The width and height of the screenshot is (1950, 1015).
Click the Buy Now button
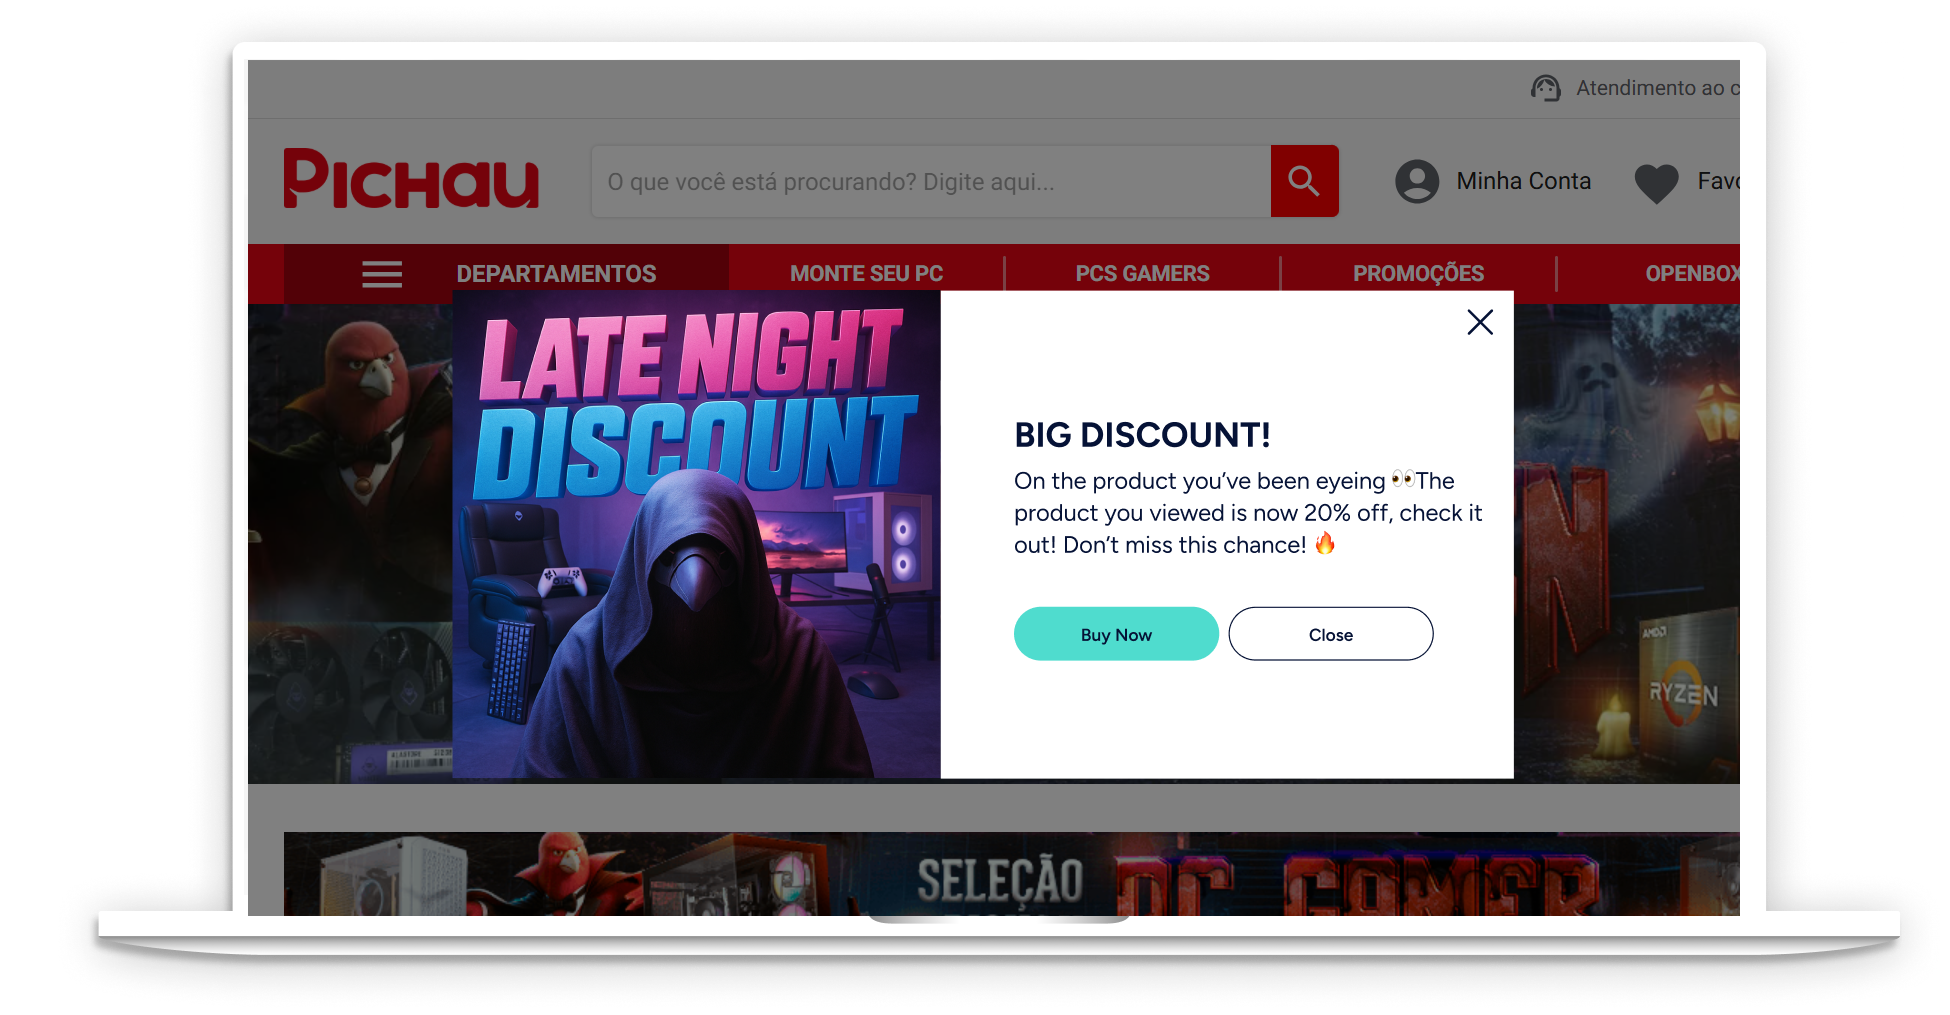coord(1116,634)
